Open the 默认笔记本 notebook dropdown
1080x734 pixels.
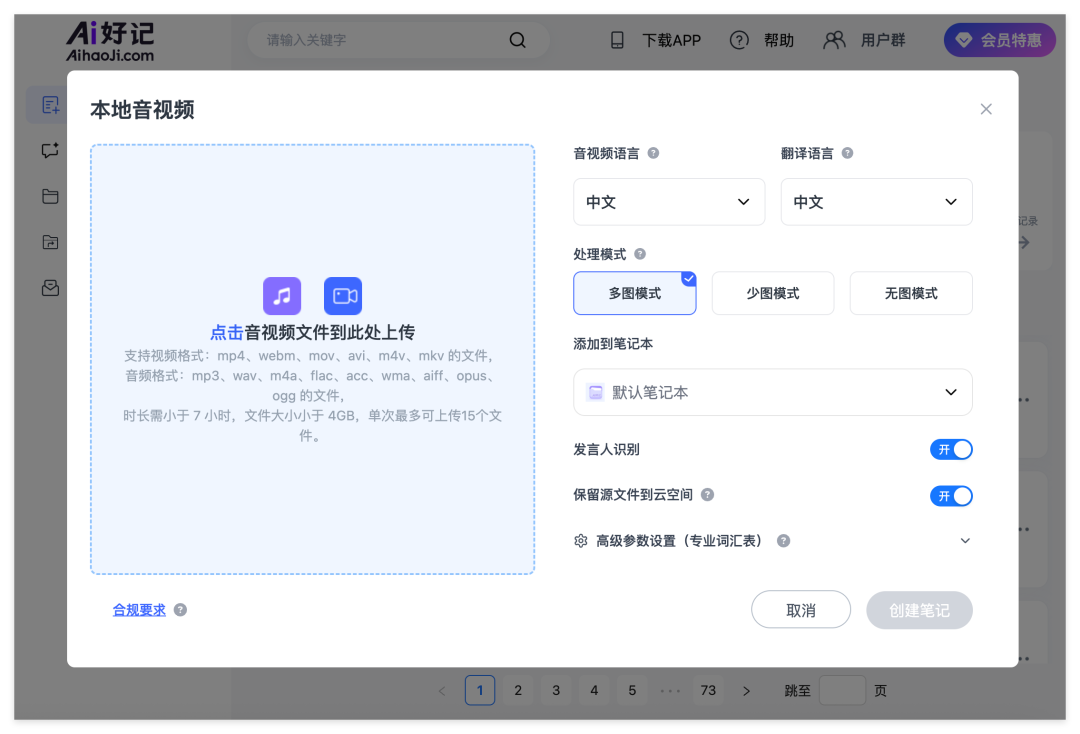pyautogui.click(x=773, y=392)
